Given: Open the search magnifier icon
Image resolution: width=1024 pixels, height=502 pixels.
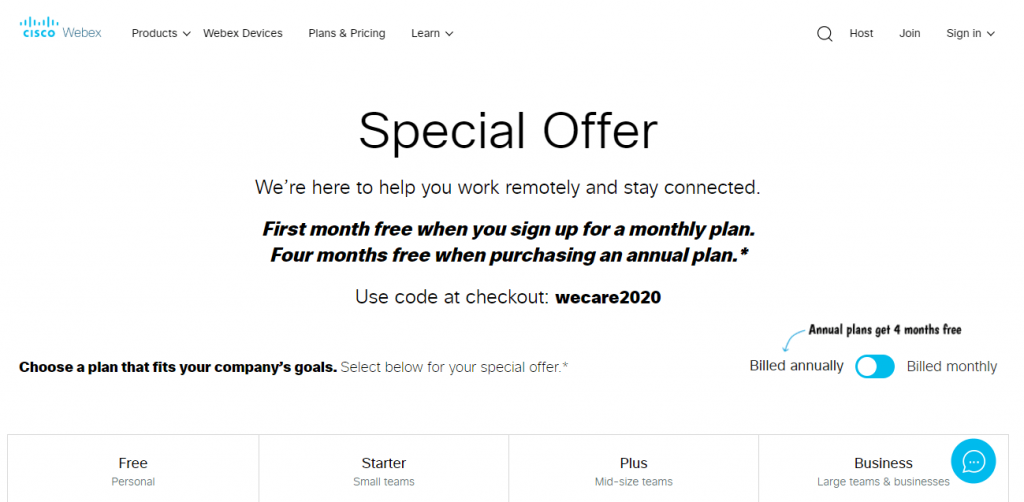Looking at the screenshot, I should pos(825,33).
